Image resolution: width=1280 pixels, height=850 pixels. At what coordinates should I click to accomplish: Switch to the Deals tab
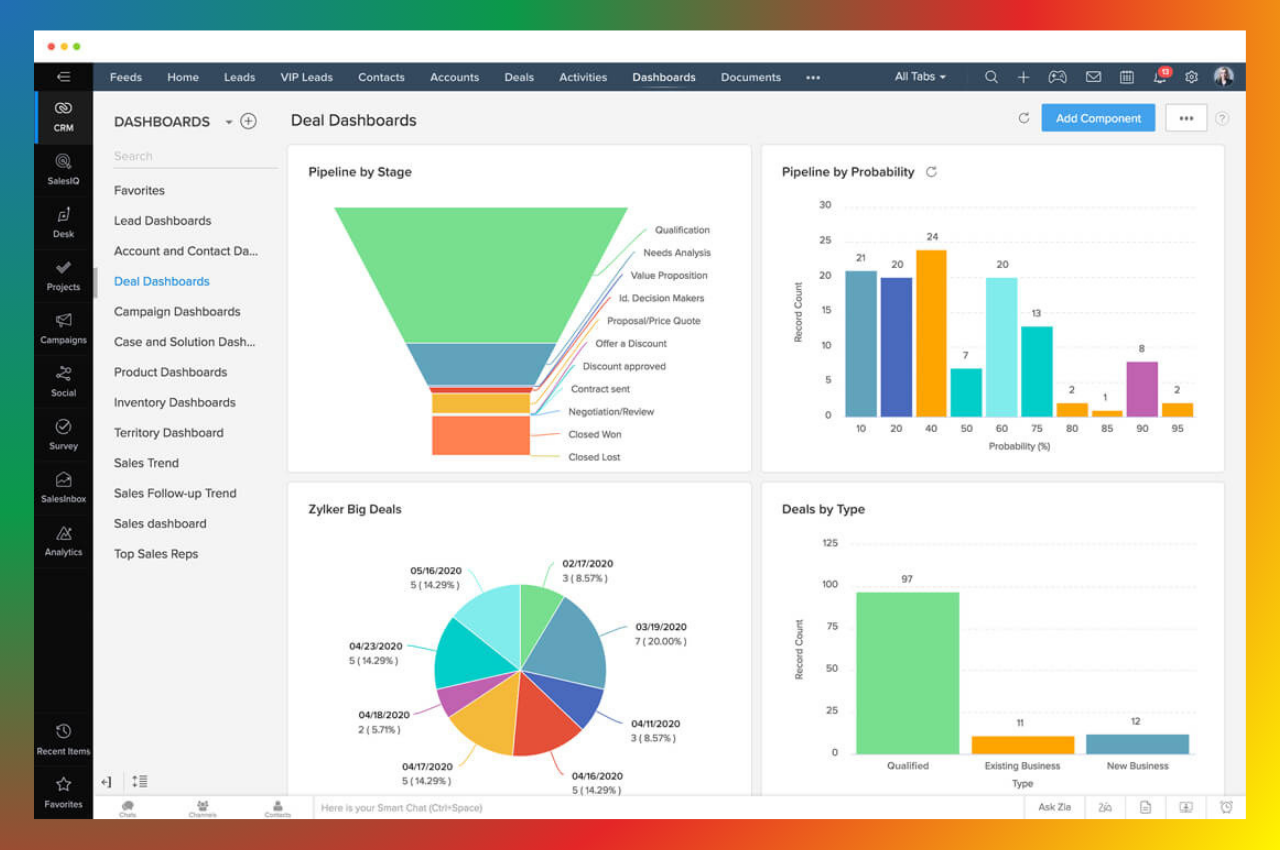pyautogui.click(x=519, y=77)
